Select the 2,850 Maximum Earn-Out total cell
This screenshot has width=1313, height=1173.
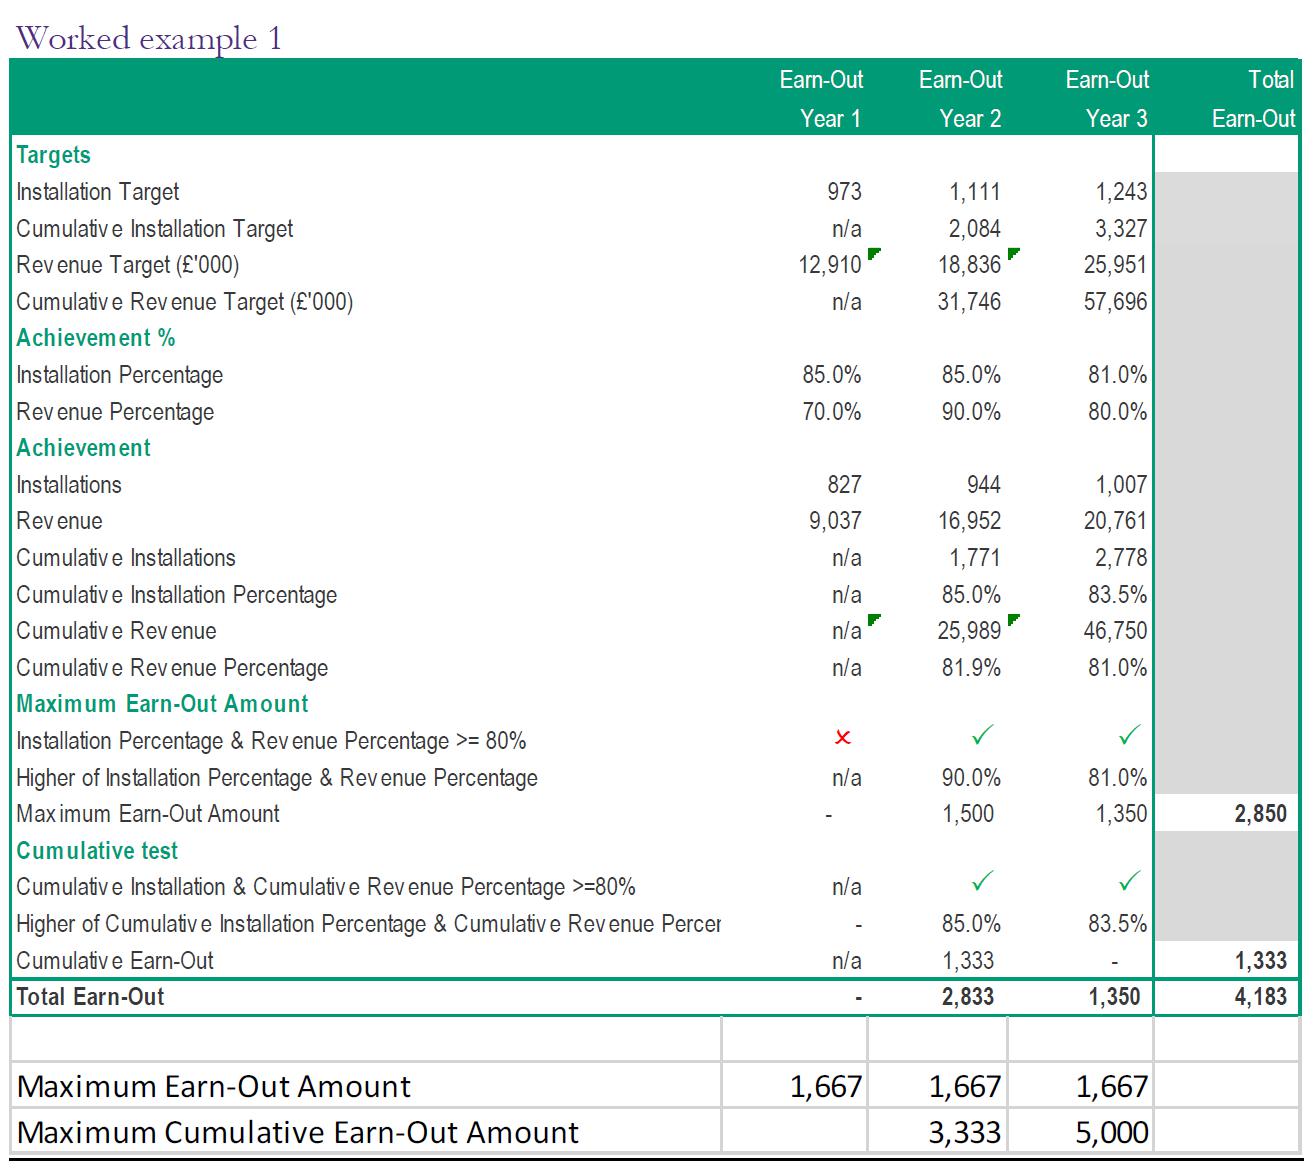(1260, 814)
